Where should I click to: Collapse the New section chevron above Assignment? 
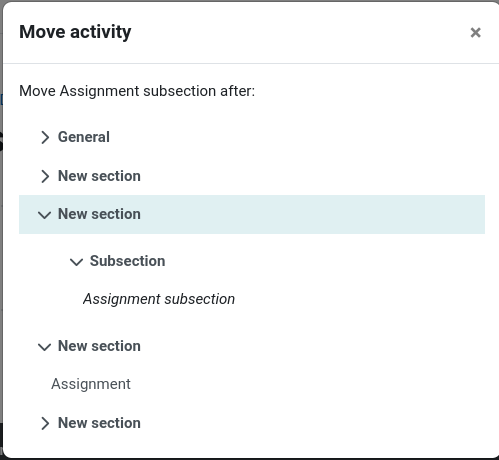[x=44, y=347]
